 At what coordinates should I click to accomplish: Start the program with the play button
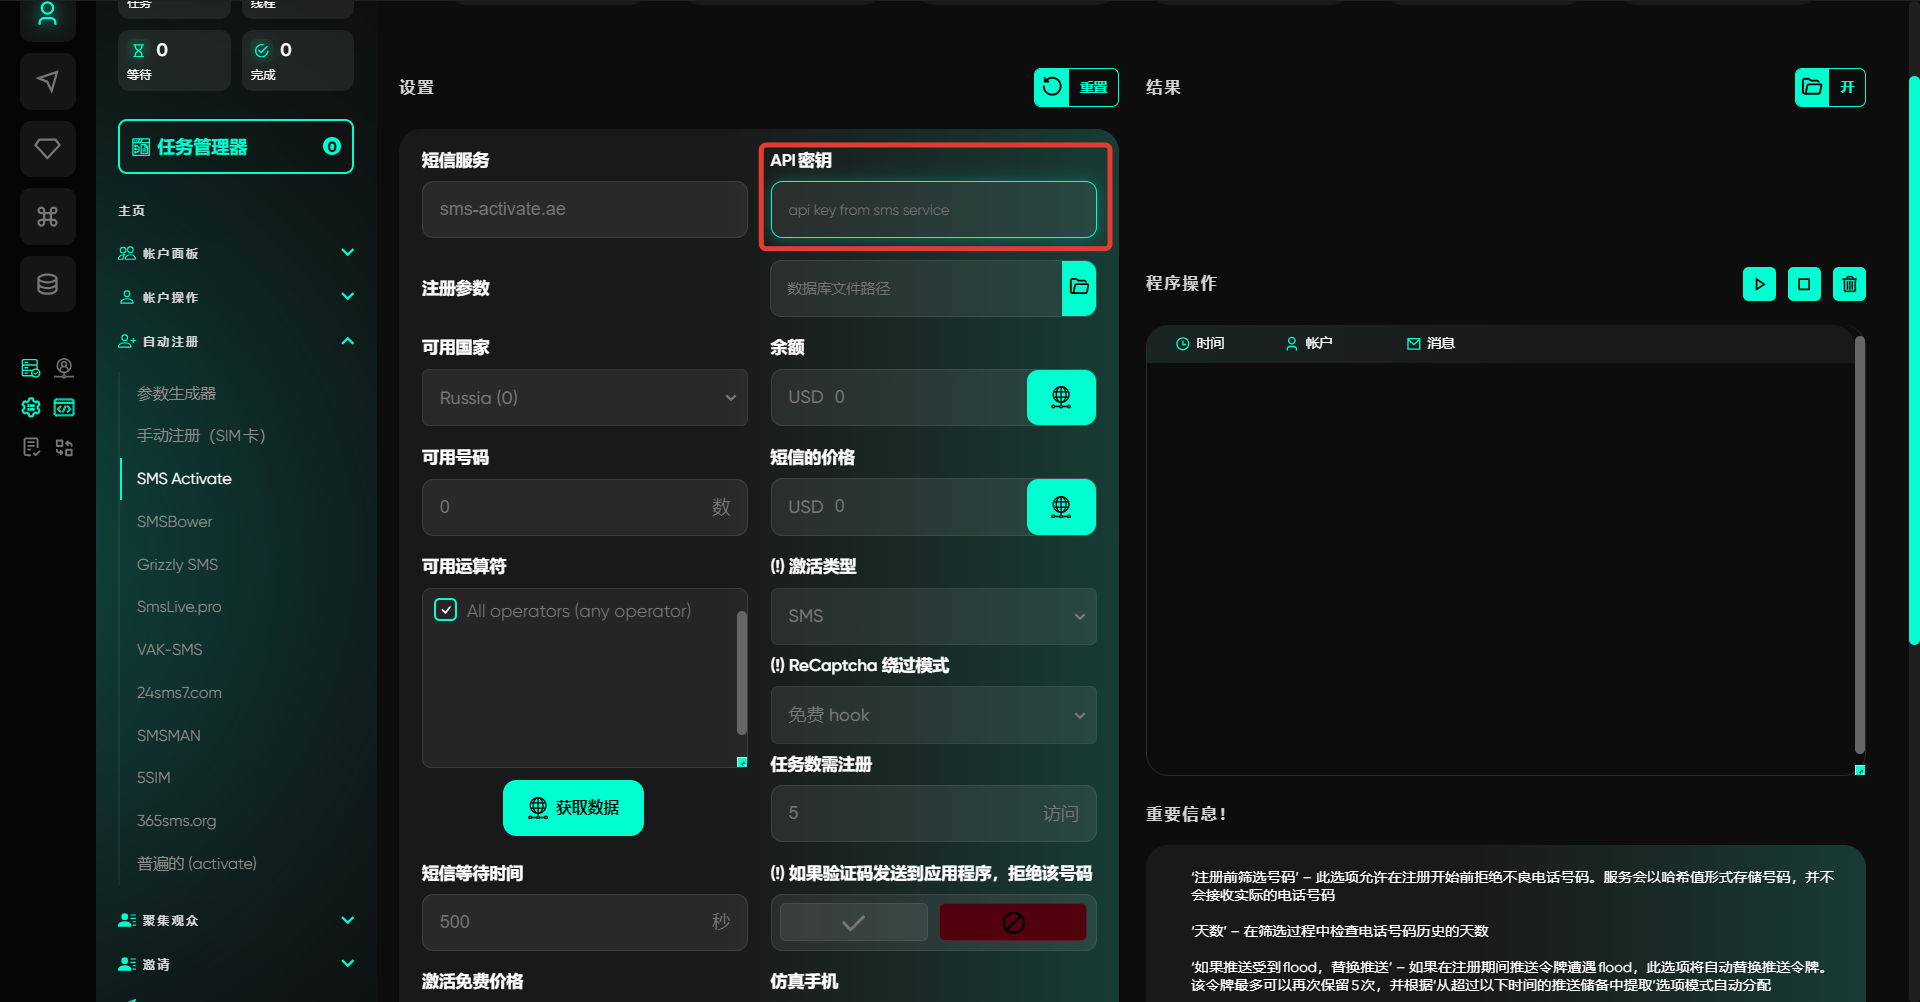tap(1759, 284)
